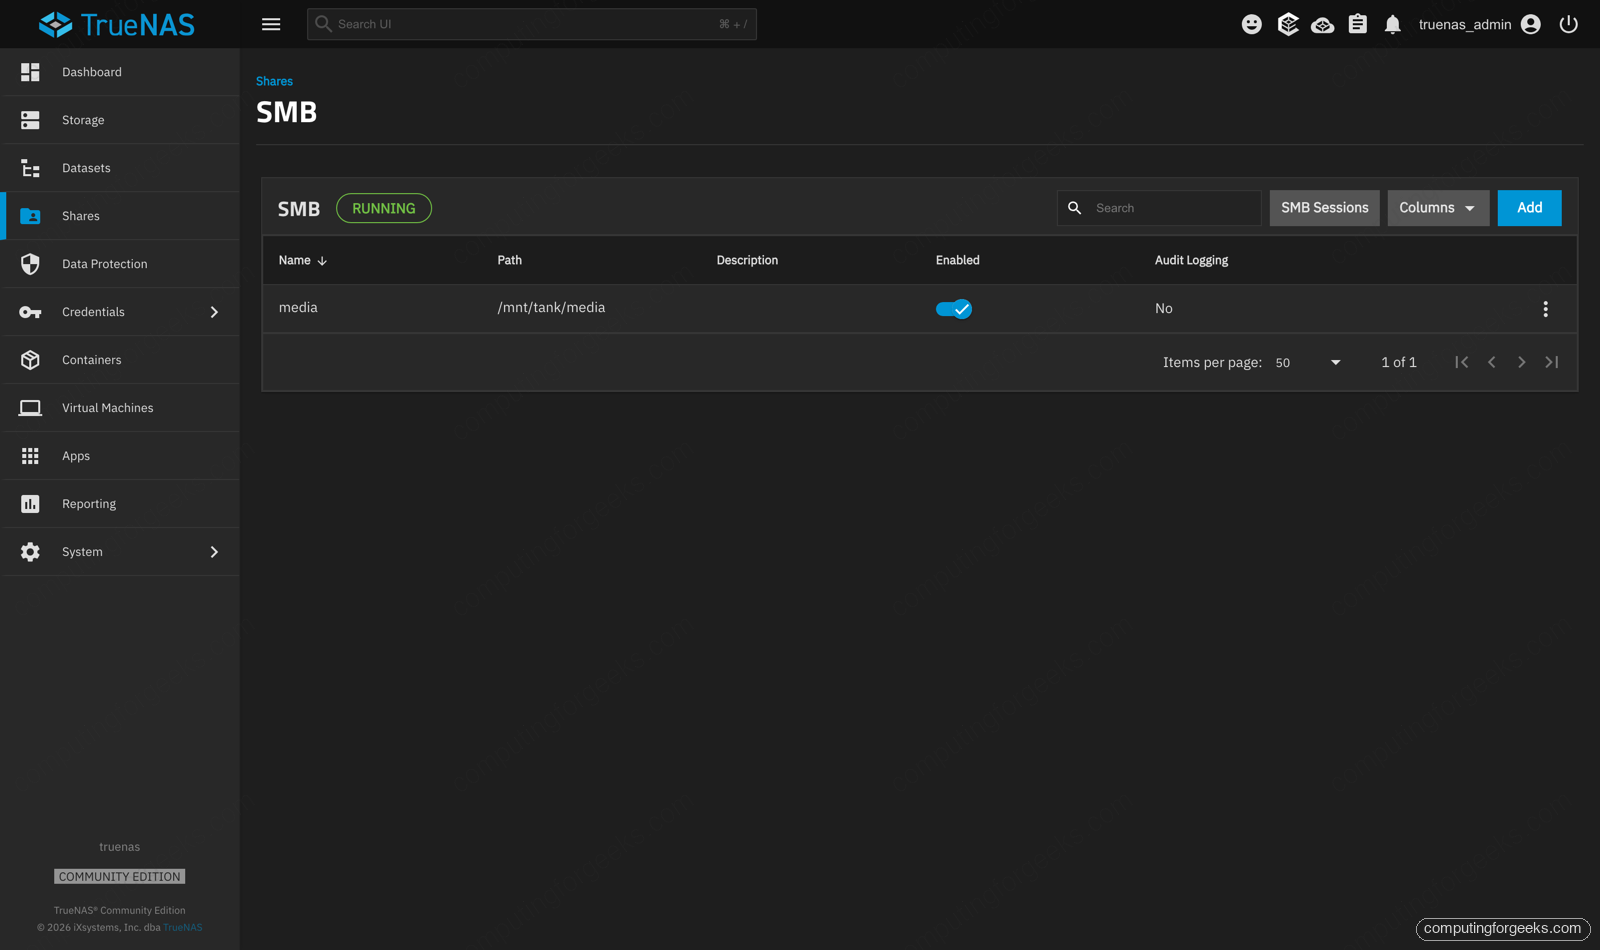Click the TrueNAS Connect cloud icon
This screenshot has width=1600, height=950.
click(1323, 24)
